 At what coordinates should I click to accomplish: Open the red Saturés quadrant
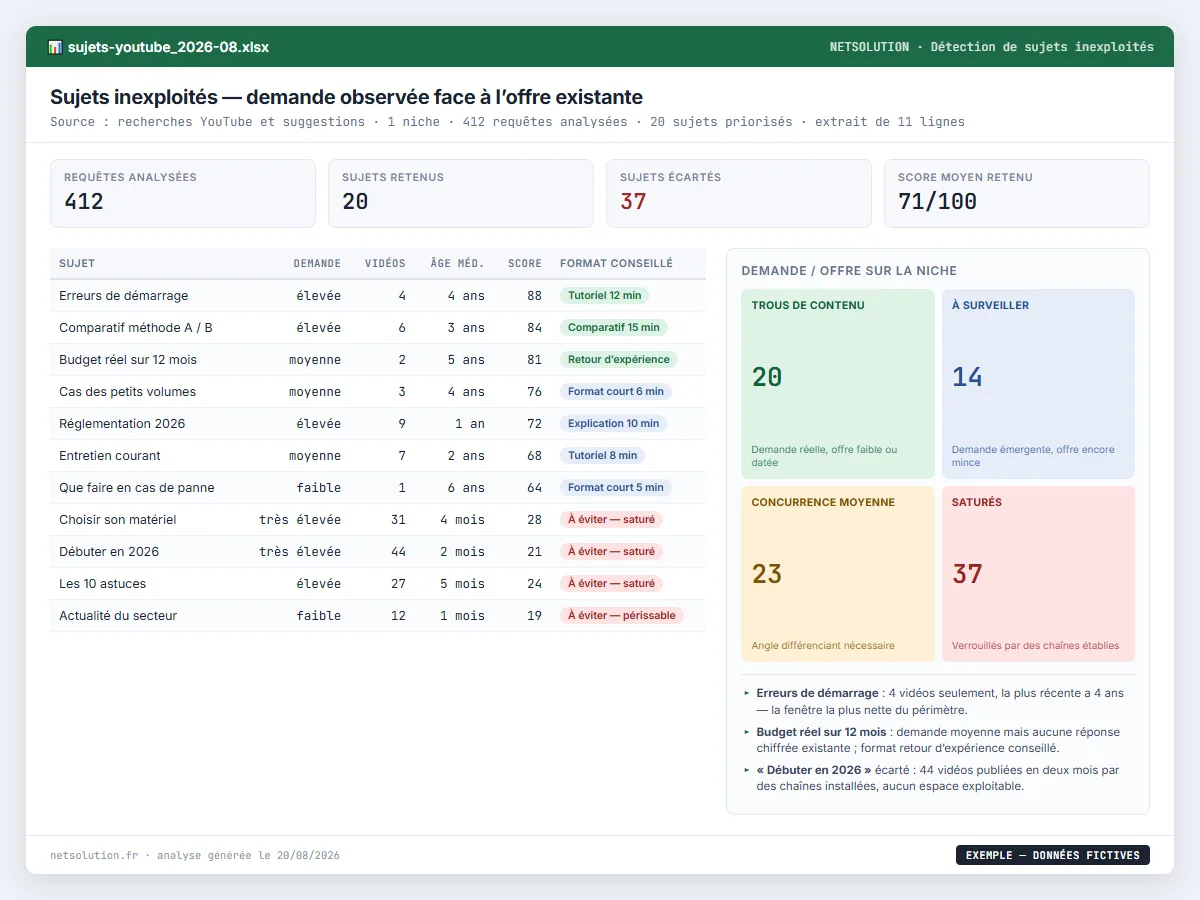click(x=1038, y=574)
